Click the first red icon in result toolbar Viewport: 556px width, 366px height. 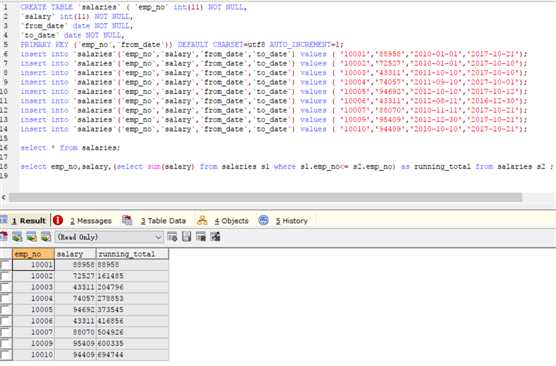pos(3,237)
